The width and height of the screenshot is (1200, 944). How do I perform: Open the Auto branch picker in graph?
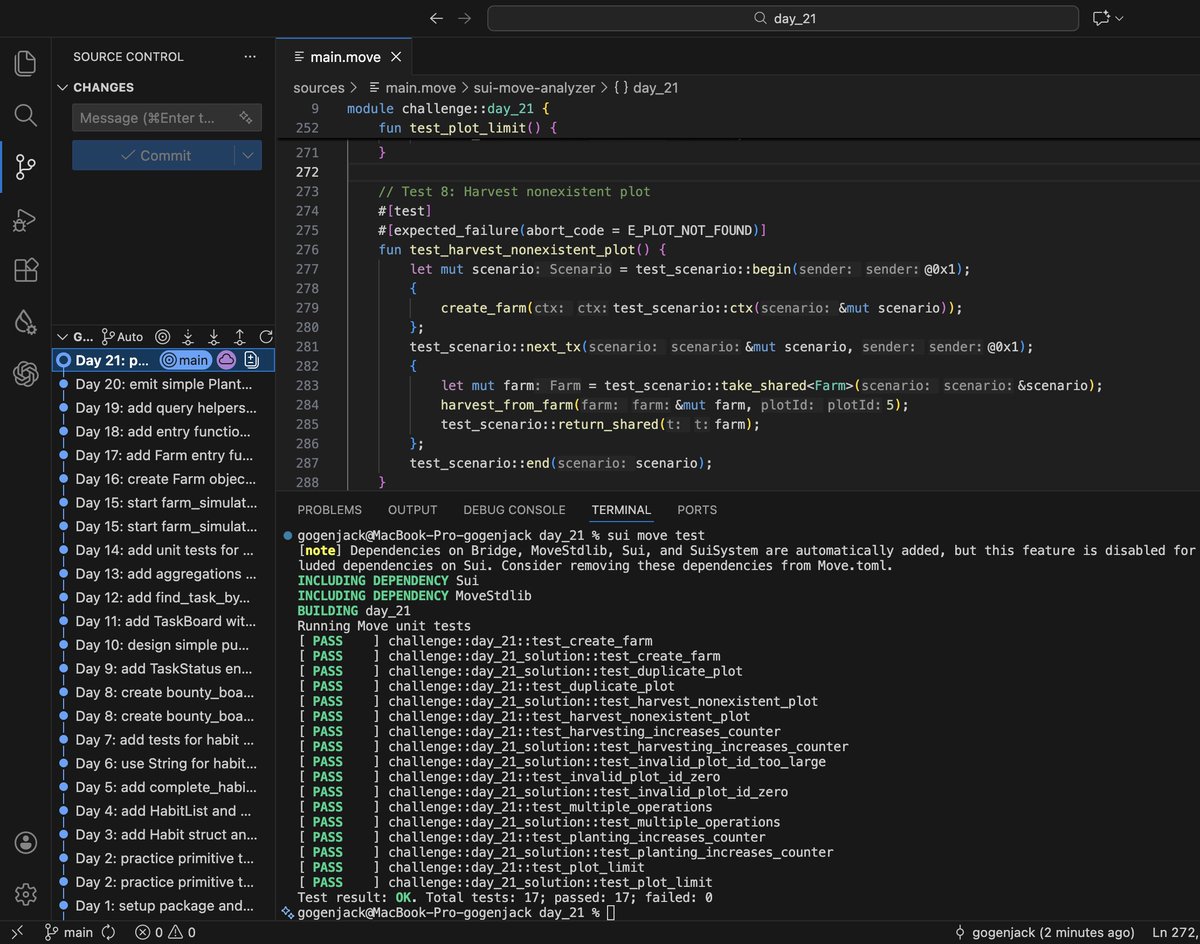coord(122,337)
